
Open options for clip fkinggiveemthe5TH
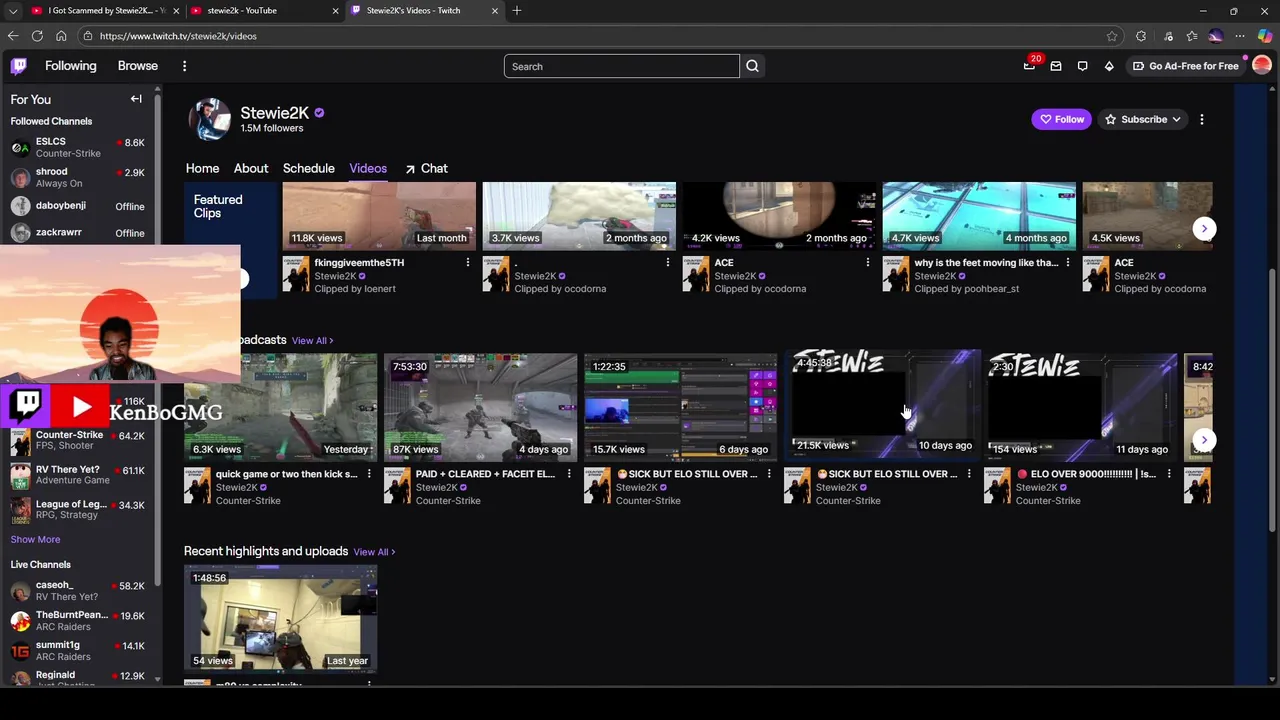click(x=467, y=263)
